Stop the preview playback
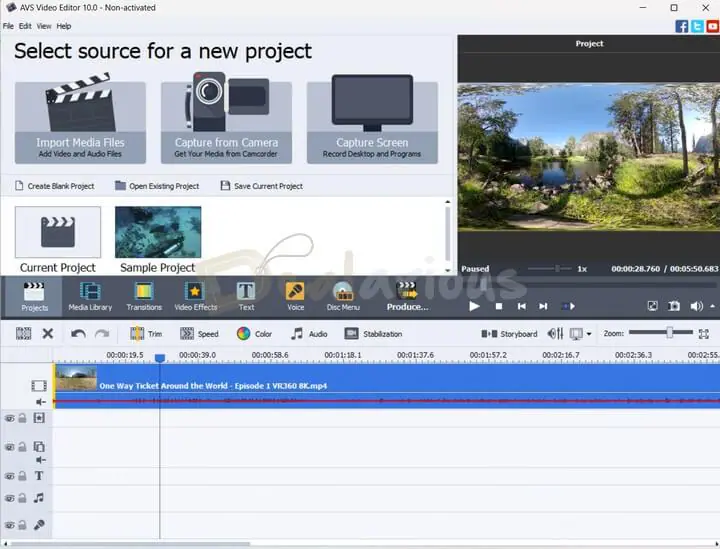720x549 pixels. tap(499, 306)
